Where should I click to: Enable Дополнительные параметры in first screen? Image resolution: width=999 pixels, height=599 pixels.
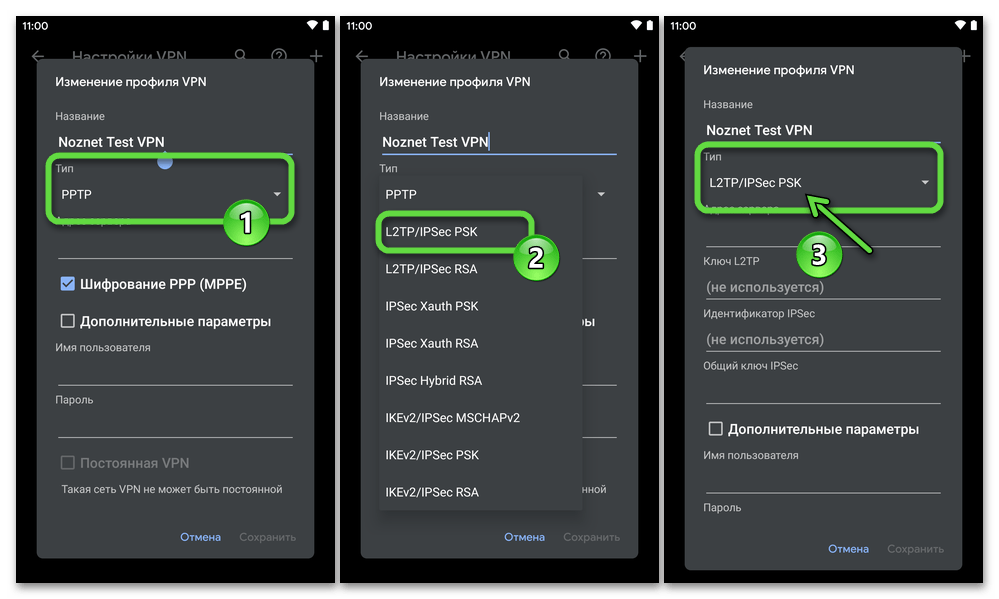(x=68, y=321)
